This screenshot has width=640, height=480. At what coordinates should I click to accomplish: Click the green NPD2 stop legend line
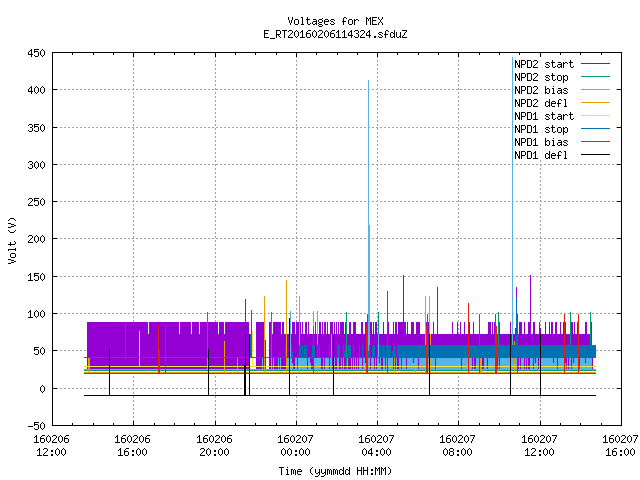[595, 77]
